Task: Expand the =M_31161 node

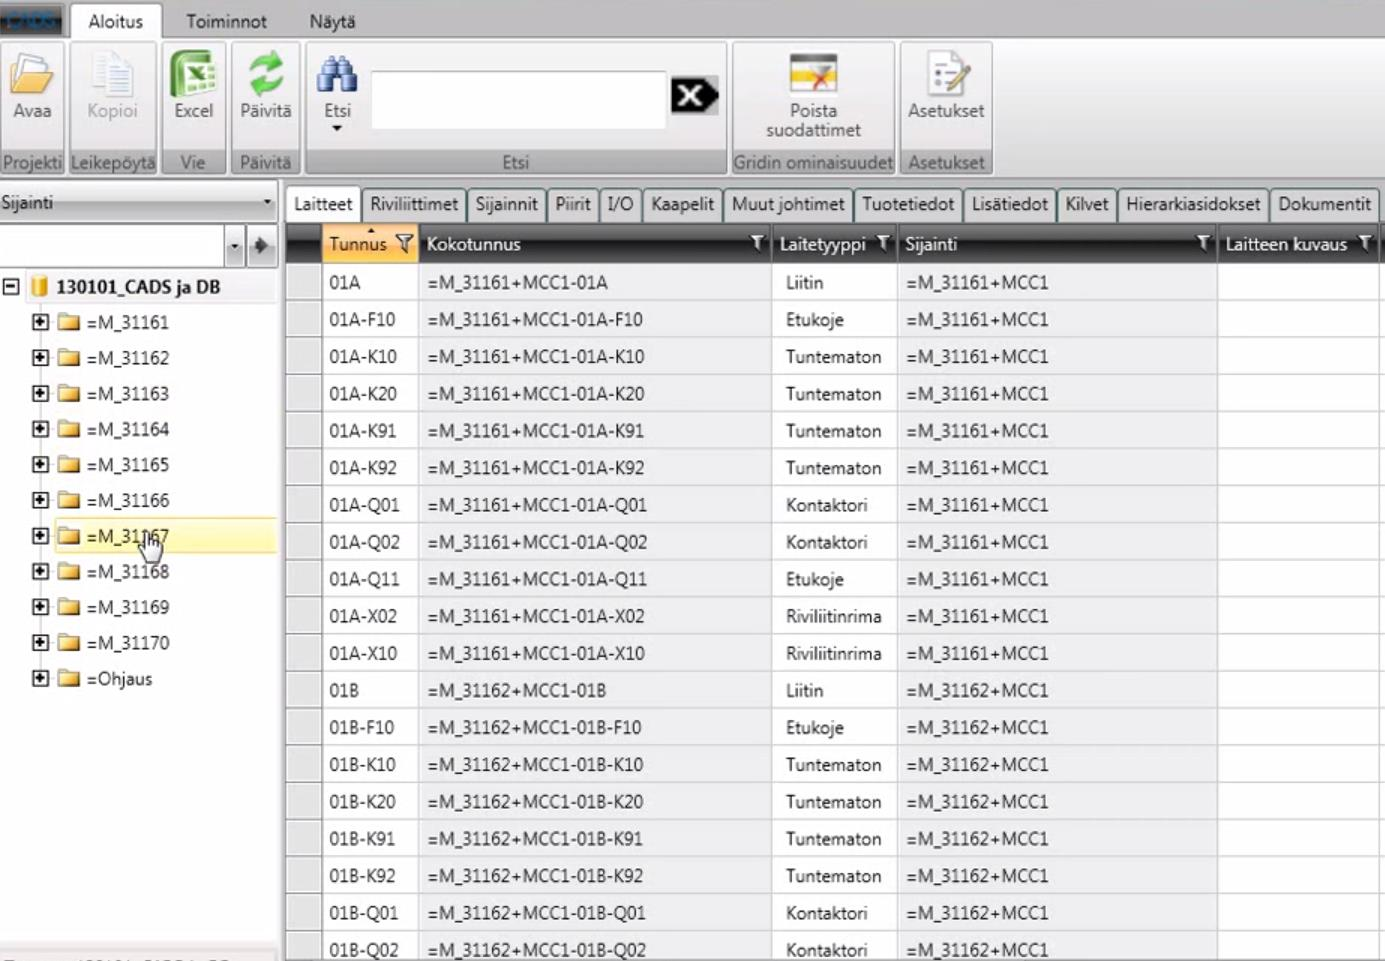Action: [x=40, y=322]
